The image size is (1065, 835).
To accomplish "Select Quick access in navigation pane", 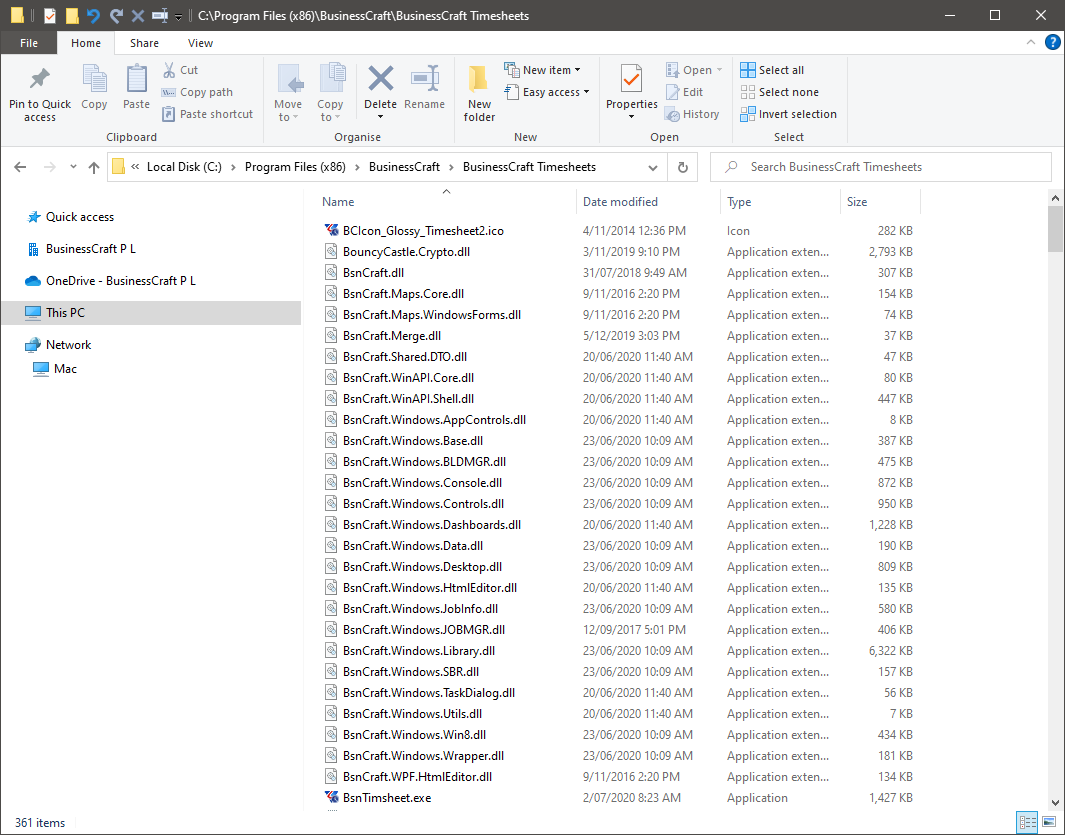I will click(x=79, y=217).
